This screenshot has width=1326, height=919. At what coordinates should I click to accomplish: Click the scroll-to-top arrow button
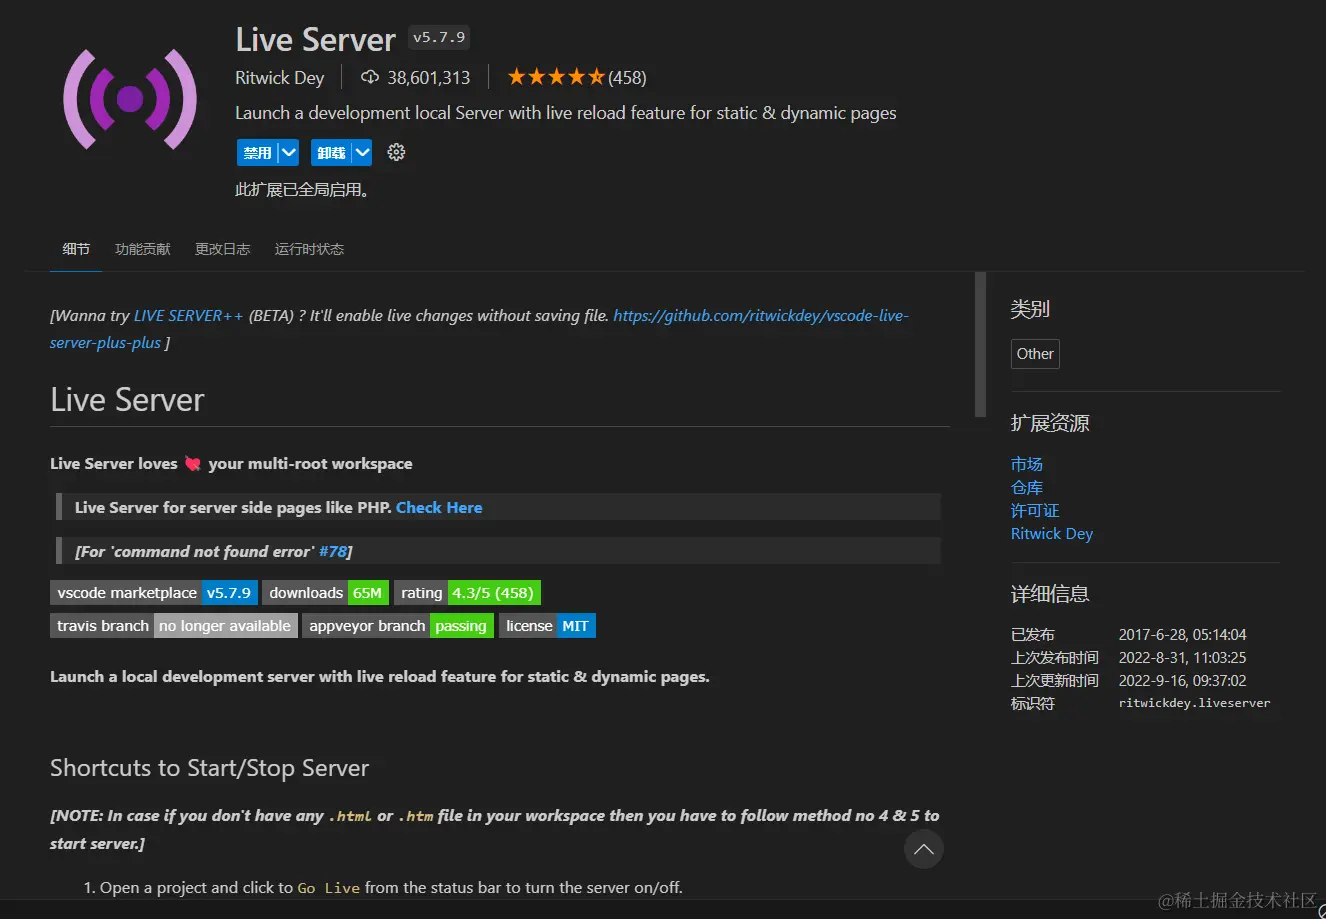click(x=924, y=849)
